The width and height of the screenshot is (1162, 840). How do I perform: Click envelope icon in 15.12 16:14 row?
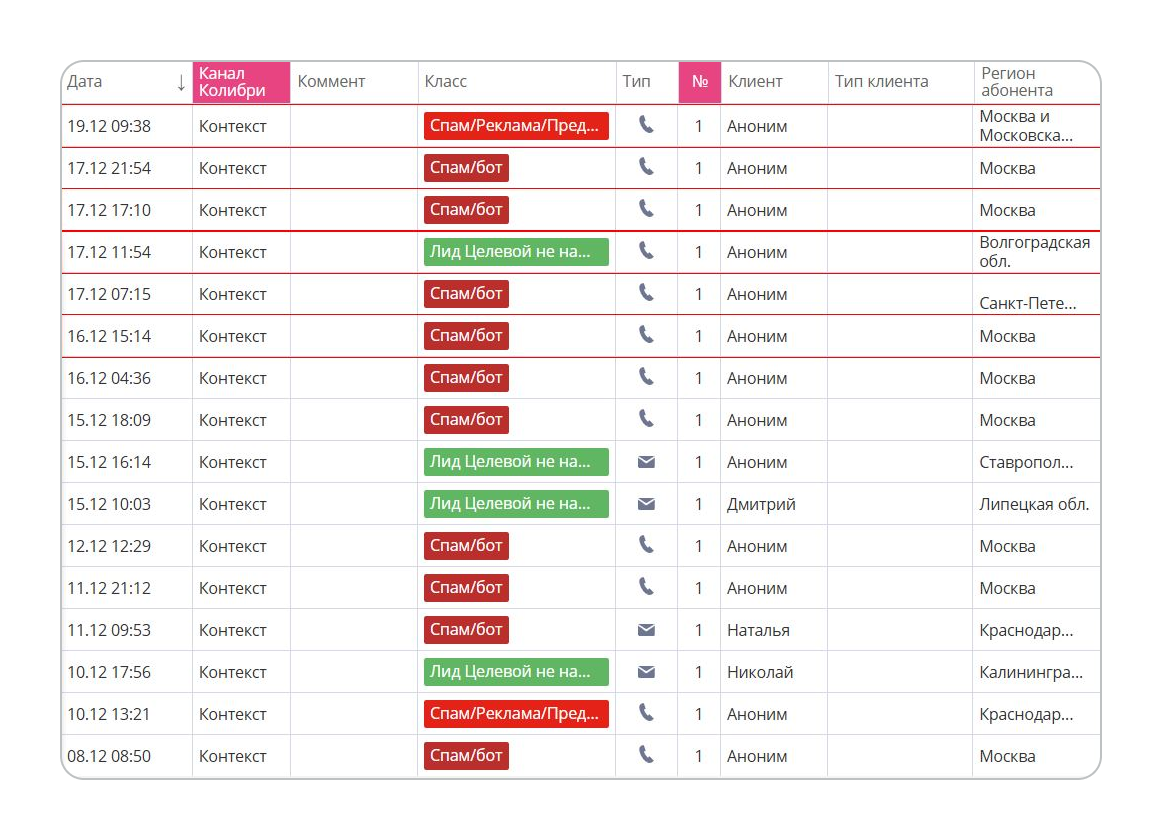(x=646, y=462)
